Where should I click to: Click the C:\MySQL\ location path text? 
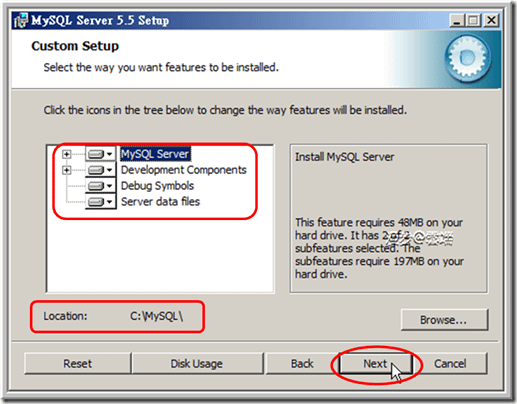tap(157, 316)
